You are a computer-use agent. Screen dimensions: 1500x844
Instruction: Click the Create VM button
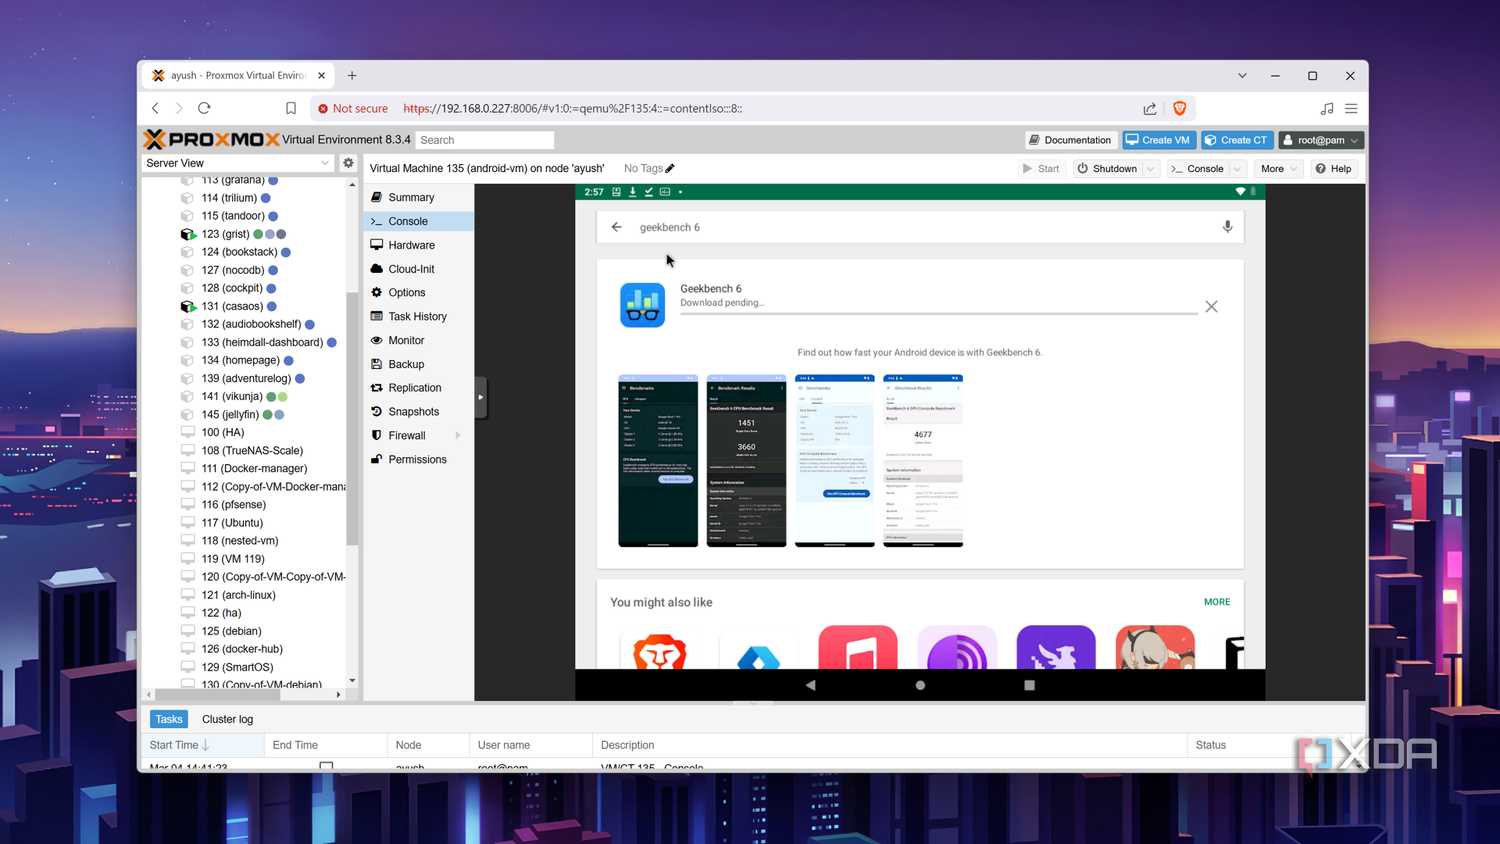pos(1158,140)
